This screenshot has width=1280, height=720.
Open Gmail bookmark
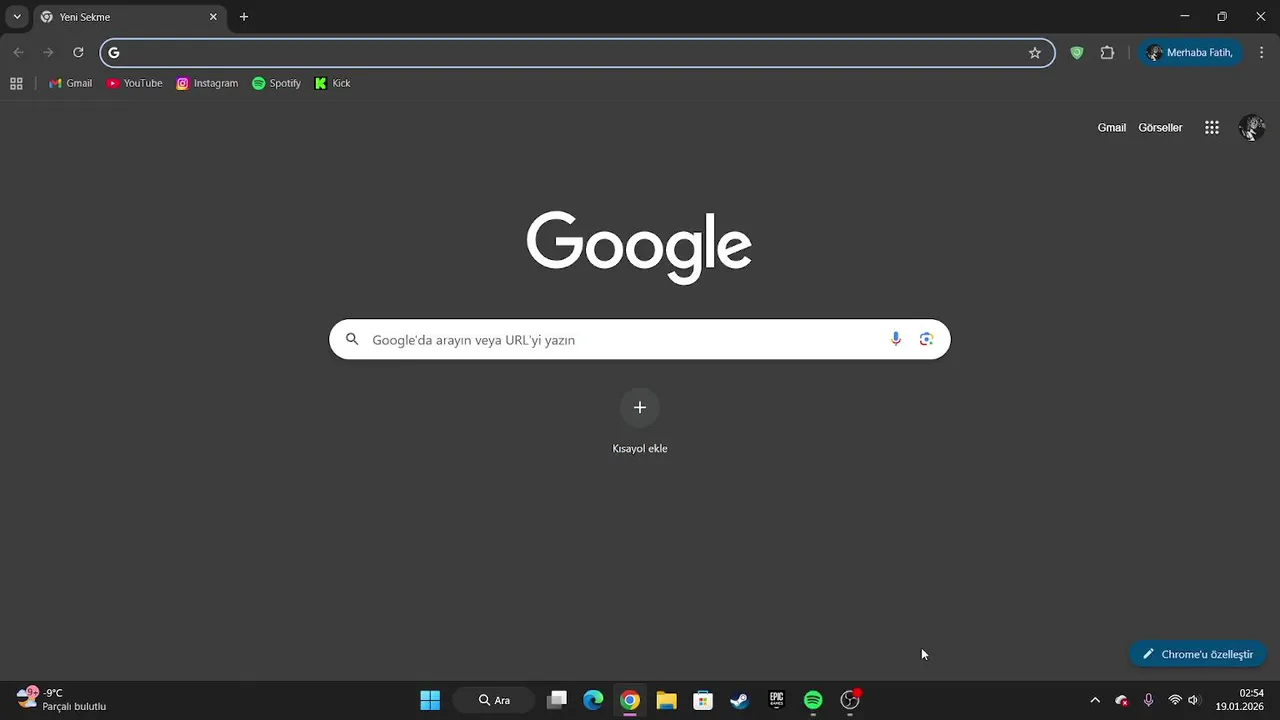tap(70, 83)
